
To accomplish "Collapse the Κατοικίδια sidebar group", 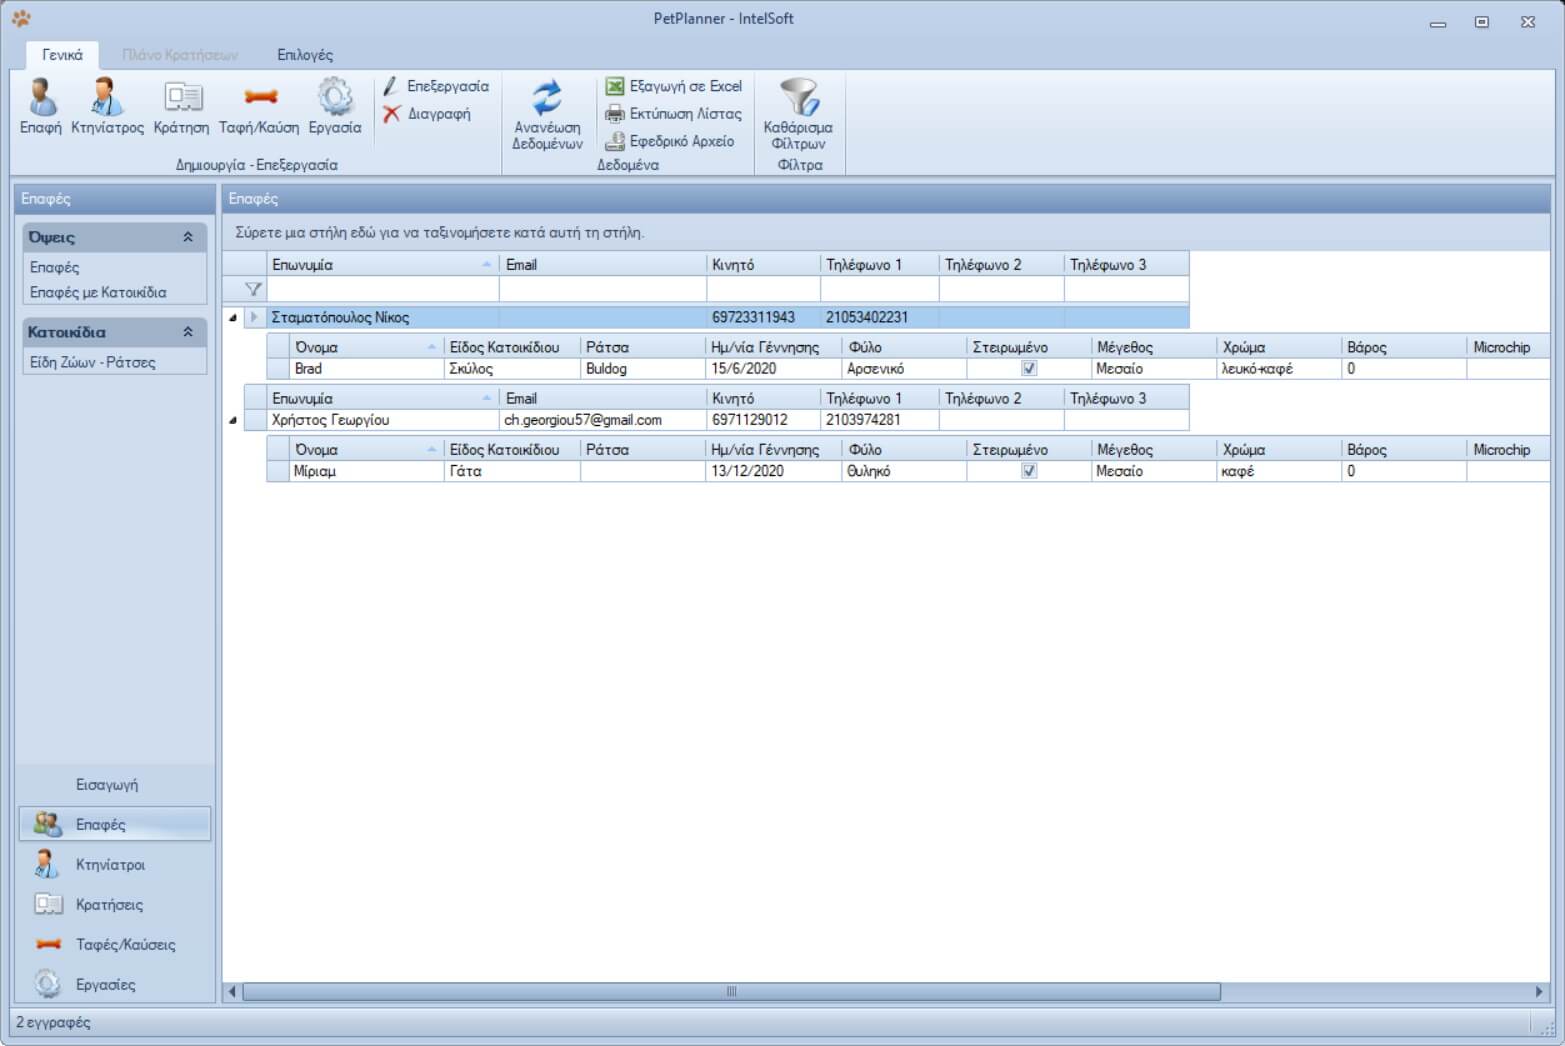I will click(x=187, y=332).
